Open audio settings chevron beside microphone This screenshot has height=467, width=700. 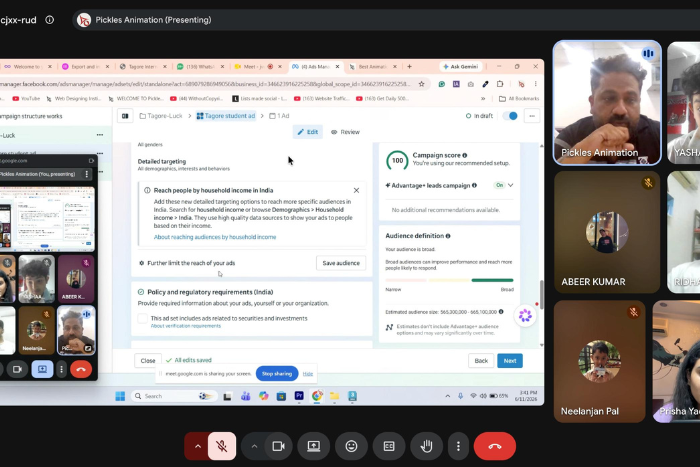click(198, 446)
